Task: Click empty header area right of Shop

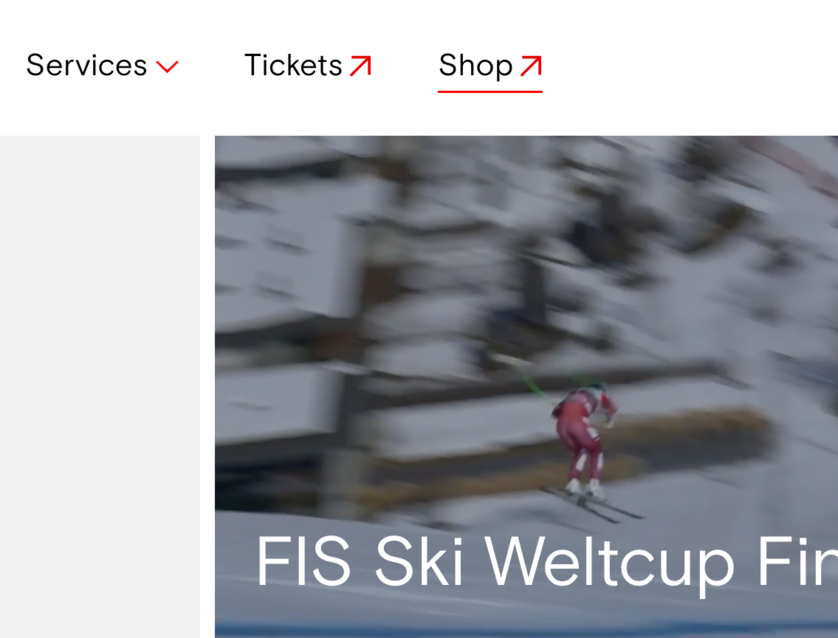Action: 689,67
